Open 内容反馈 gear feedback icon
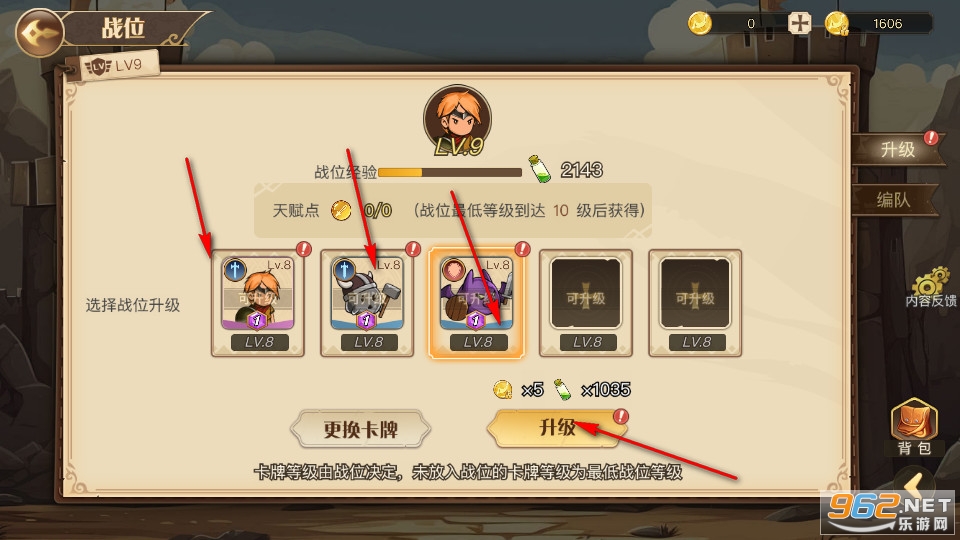The width and height of the screenshot is (960, 540). [x=931, y=287]
